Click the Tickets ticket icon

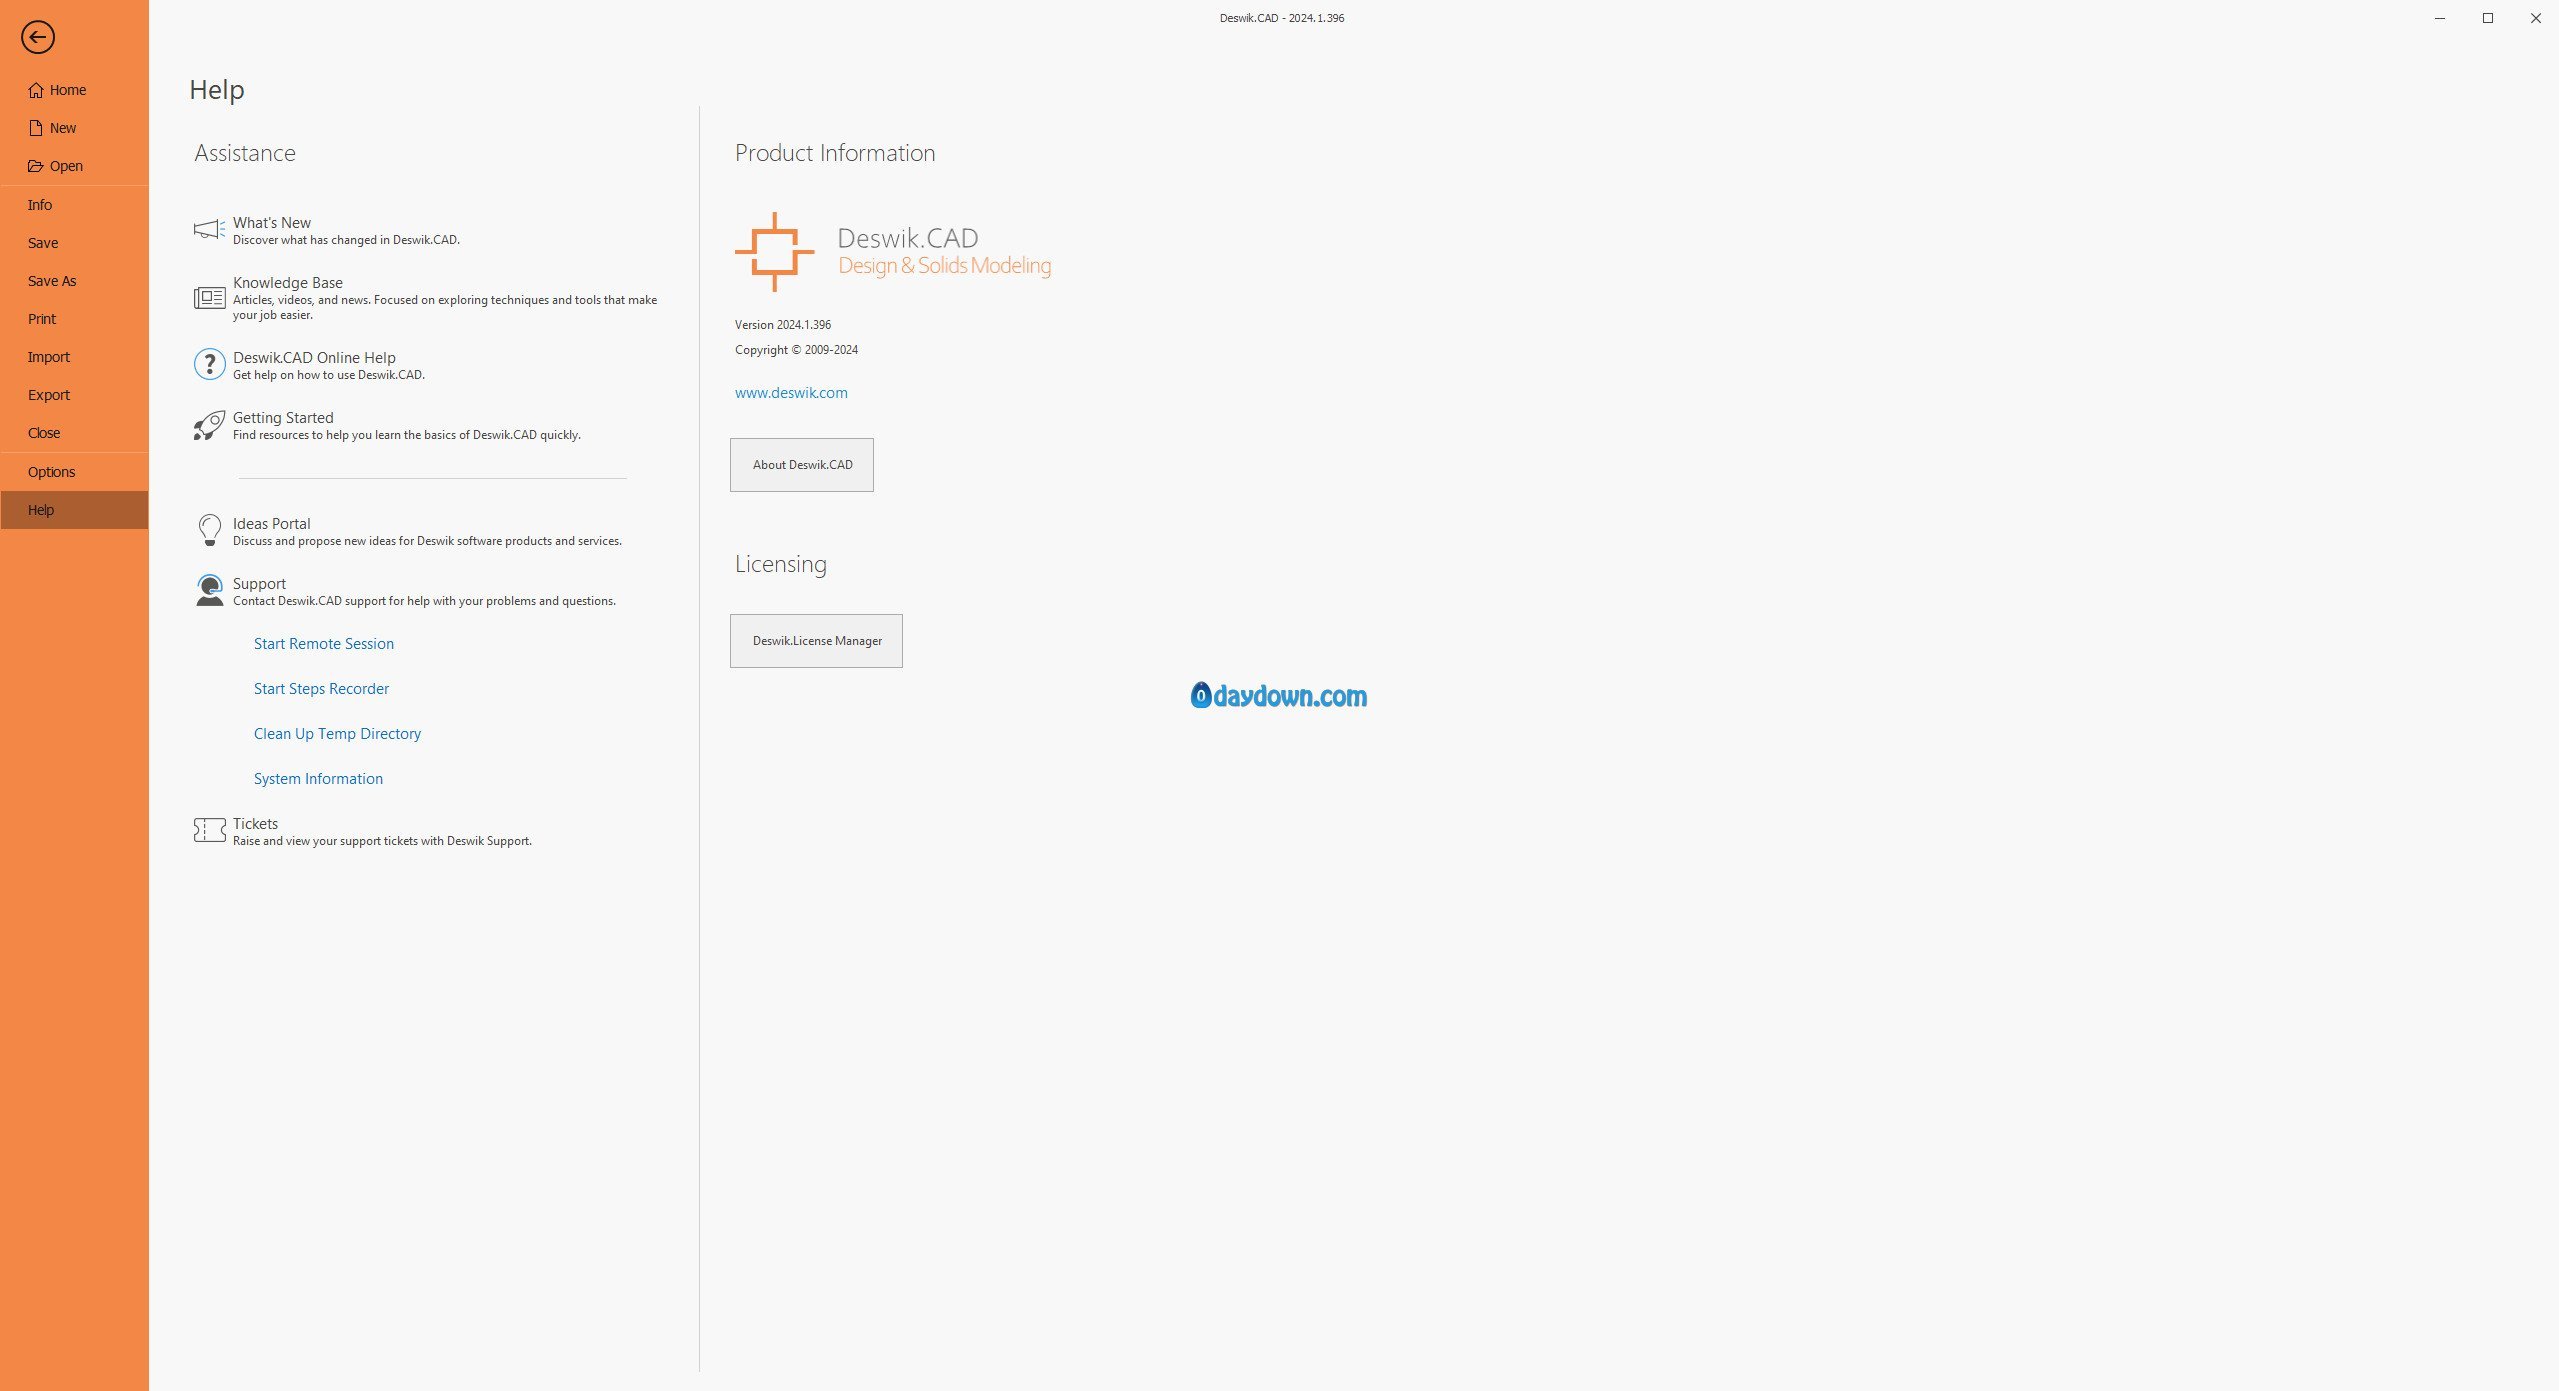tap(209, 830)
